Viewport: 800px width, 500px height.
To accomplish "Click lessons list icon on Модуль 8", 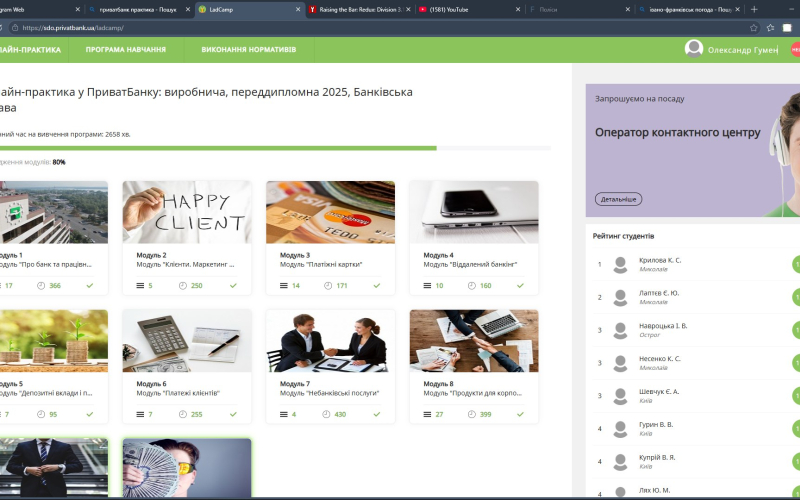I will click(x=427, y=414).
